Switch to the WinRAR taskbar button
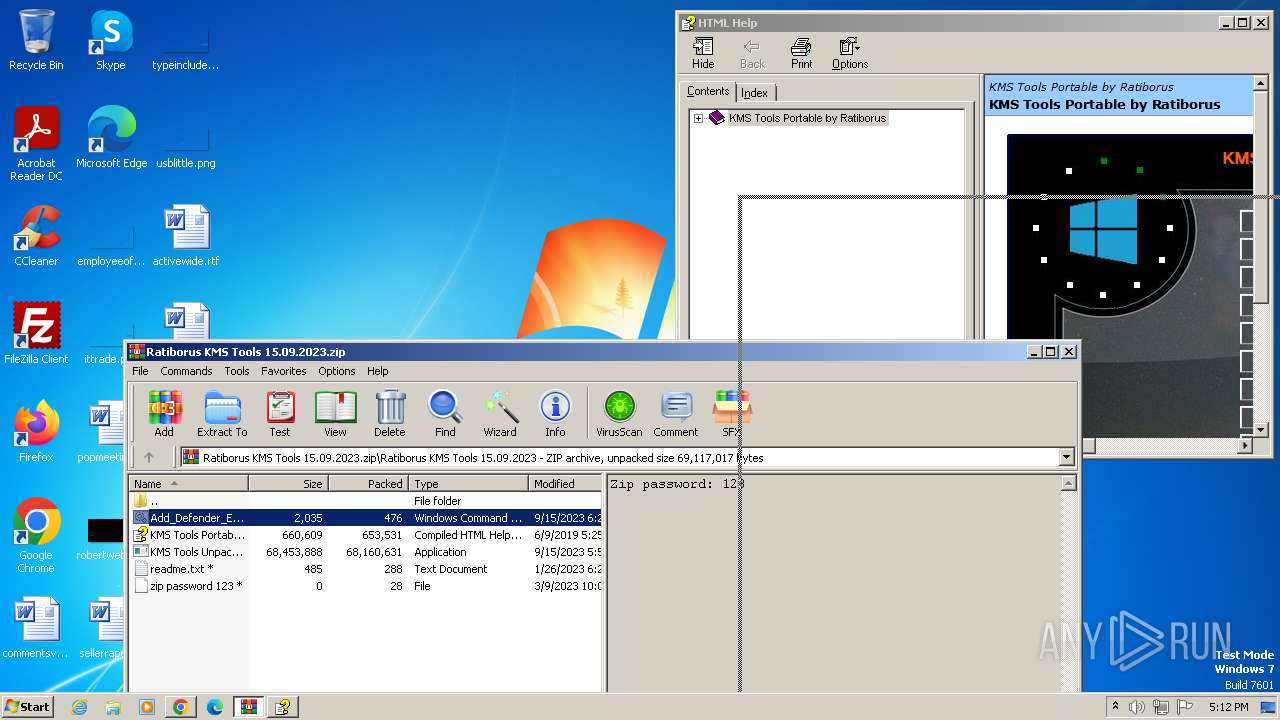1280x720 pixels. [x=248, y=707]
